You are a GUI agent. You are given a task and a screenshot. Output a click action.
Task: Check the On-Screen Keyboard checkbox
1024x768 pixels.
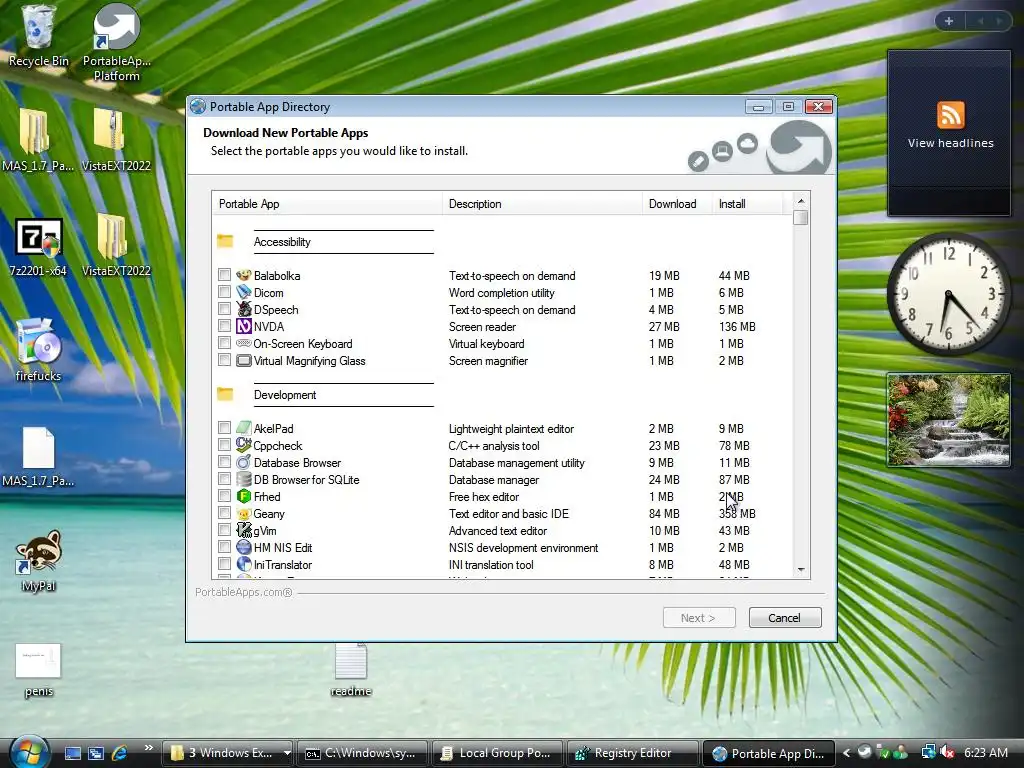coord(224,343)
